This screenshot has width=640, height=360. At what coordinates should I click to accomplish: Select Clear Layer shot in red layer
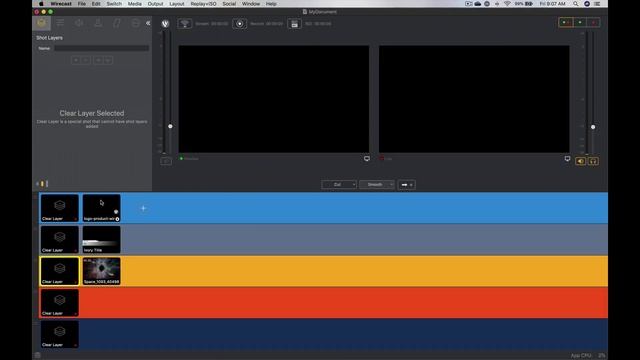point(60,302)
